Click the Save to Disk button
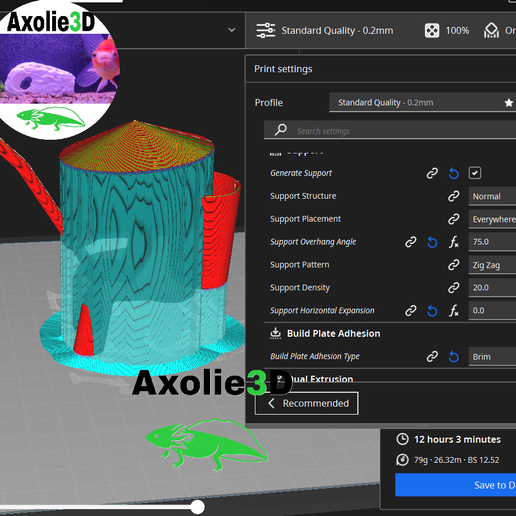 (455, 485)
